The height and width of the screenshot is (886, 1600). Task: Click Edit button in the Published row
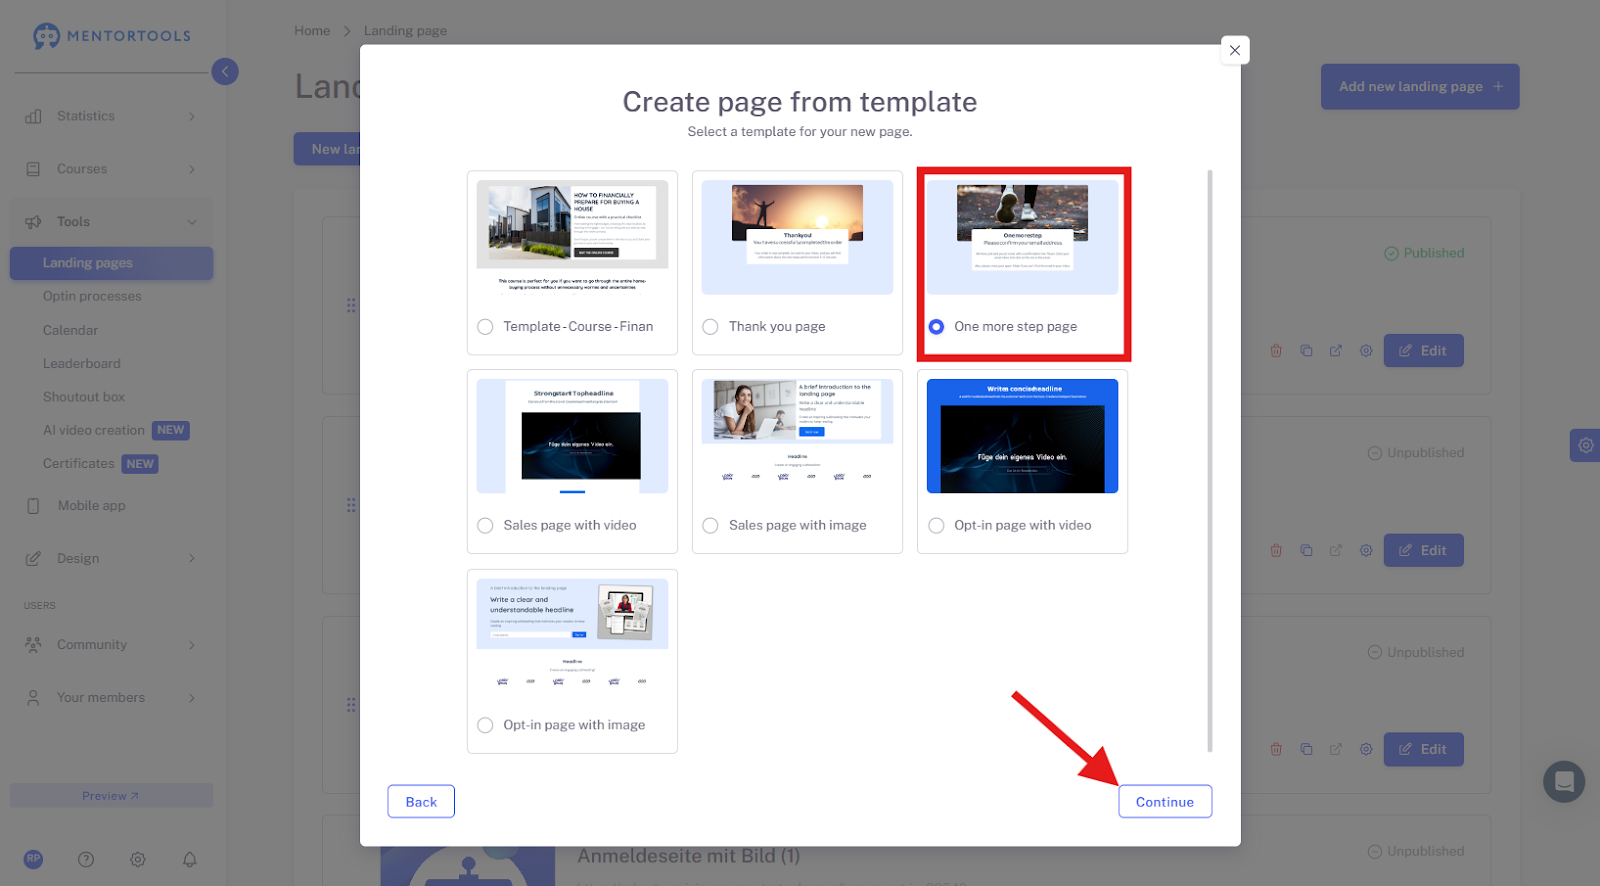[x=1423, y=351]
